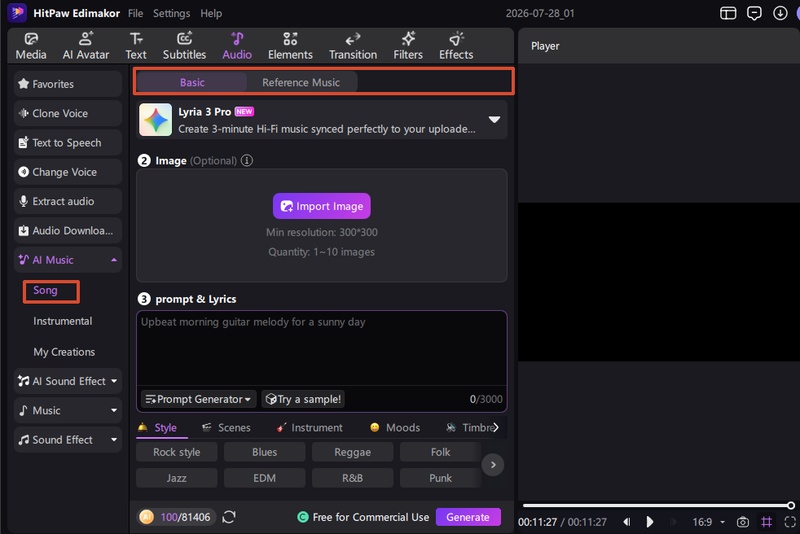800x534 pixels.
Task: Select the Audio toolbar tab
Action: 237,46
